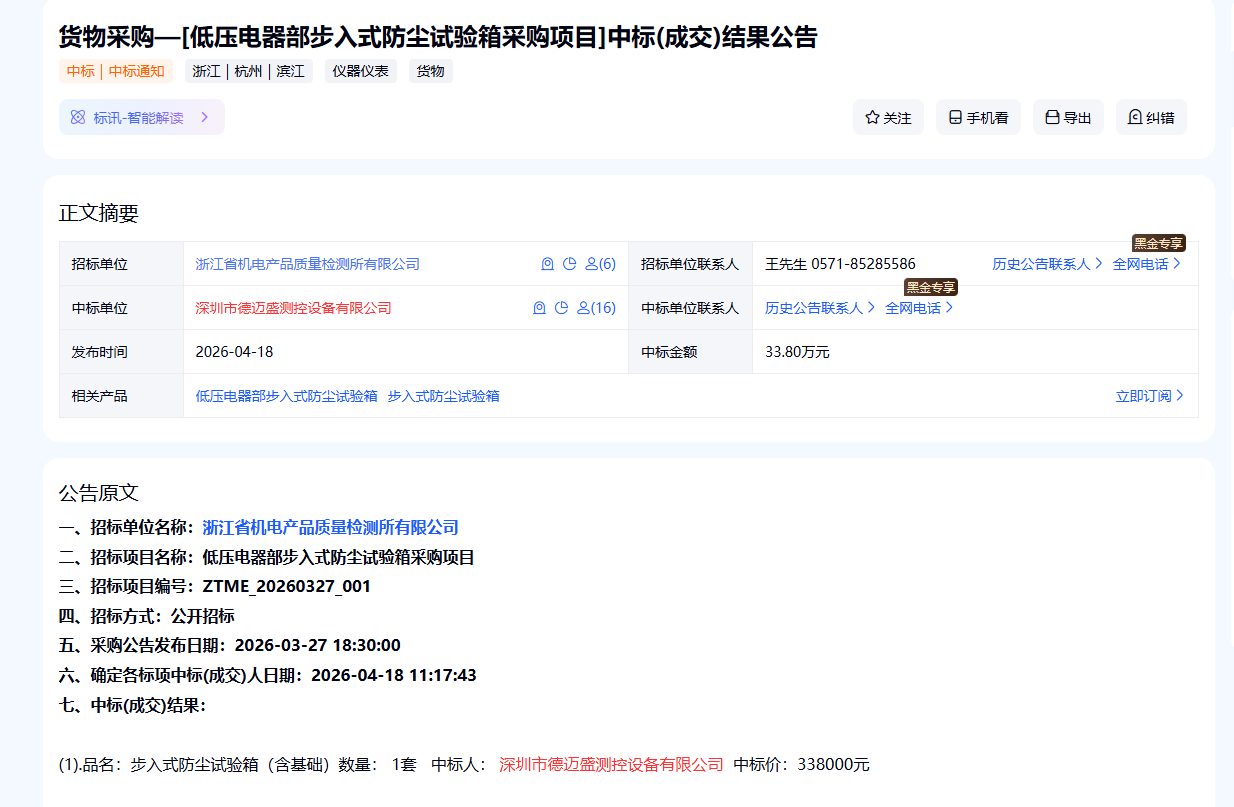Select the 货物 category tag

click(431, 71)
